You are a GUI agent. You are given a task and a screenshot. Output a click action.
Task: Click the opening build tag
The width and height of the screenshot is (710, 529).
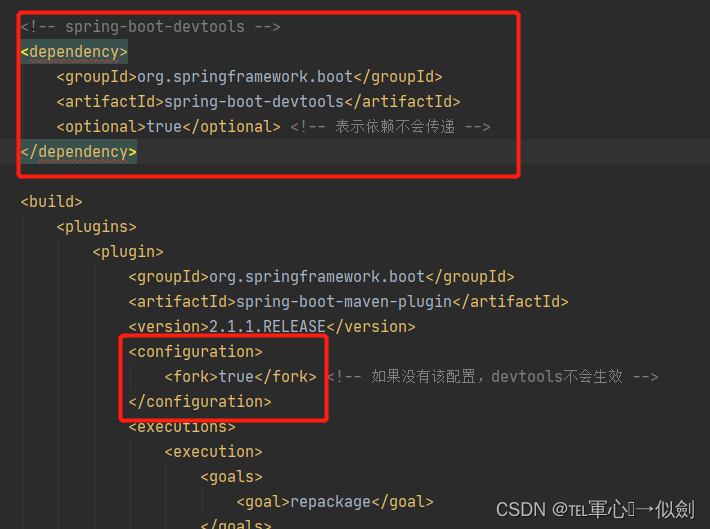coord(52,202)
